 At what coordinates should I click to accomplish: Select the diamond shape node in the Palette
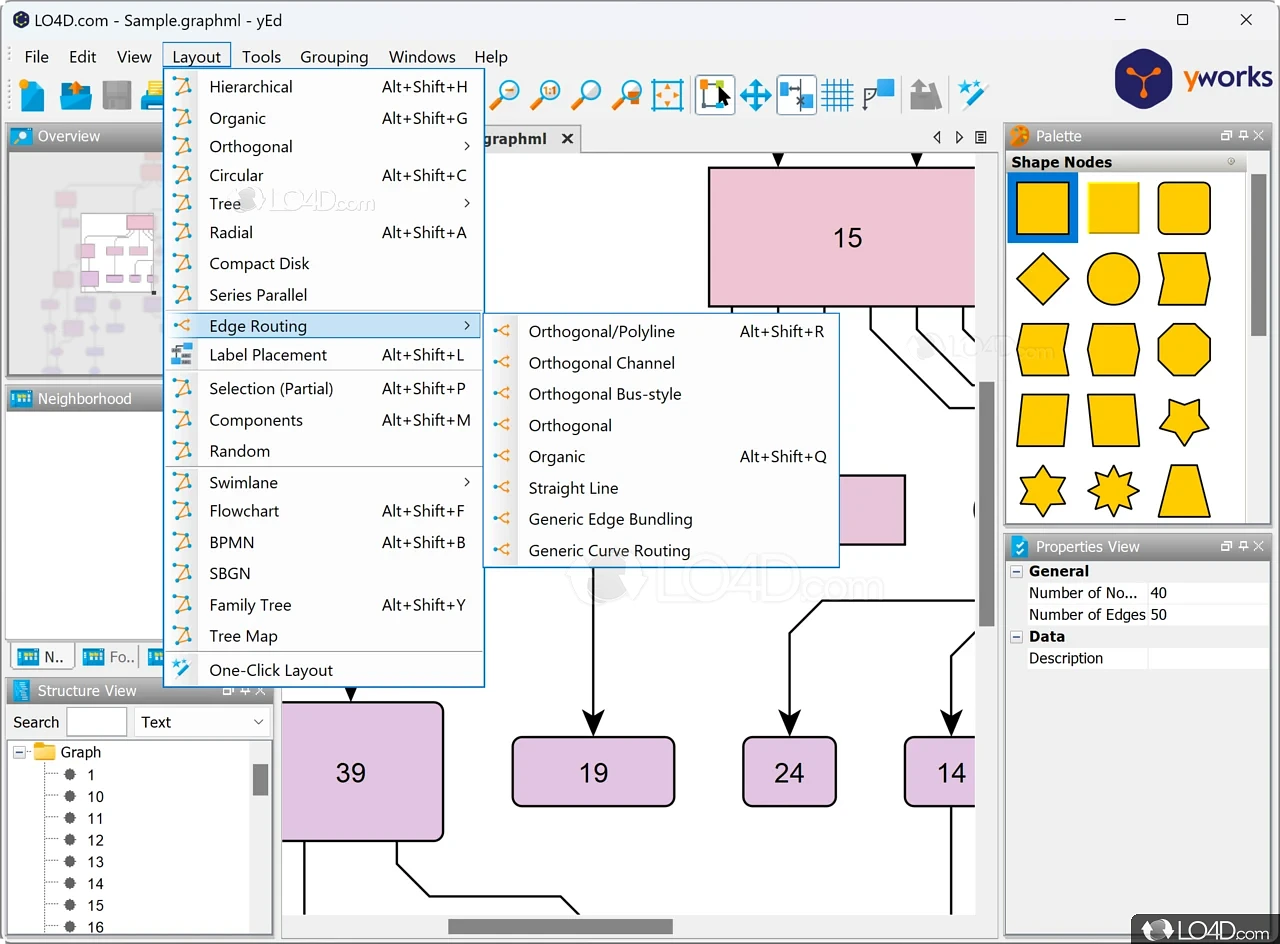click(1042, 278)
